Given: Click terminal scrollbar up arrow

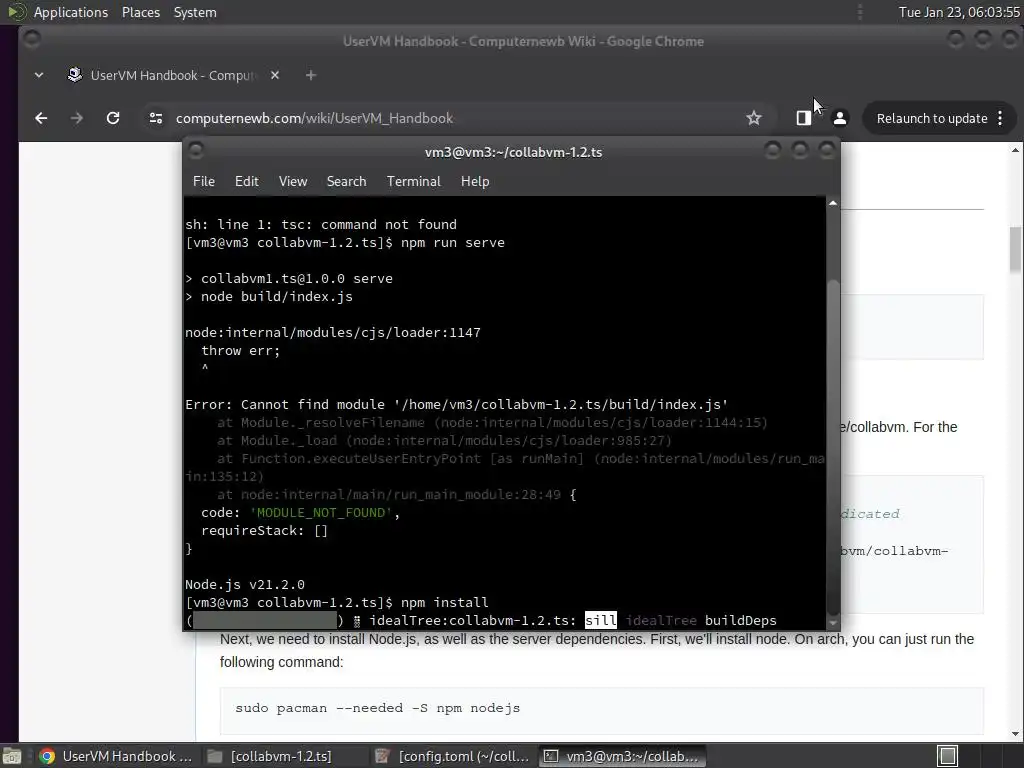Looking at the screenshot, I should click(x=833, y=203).
